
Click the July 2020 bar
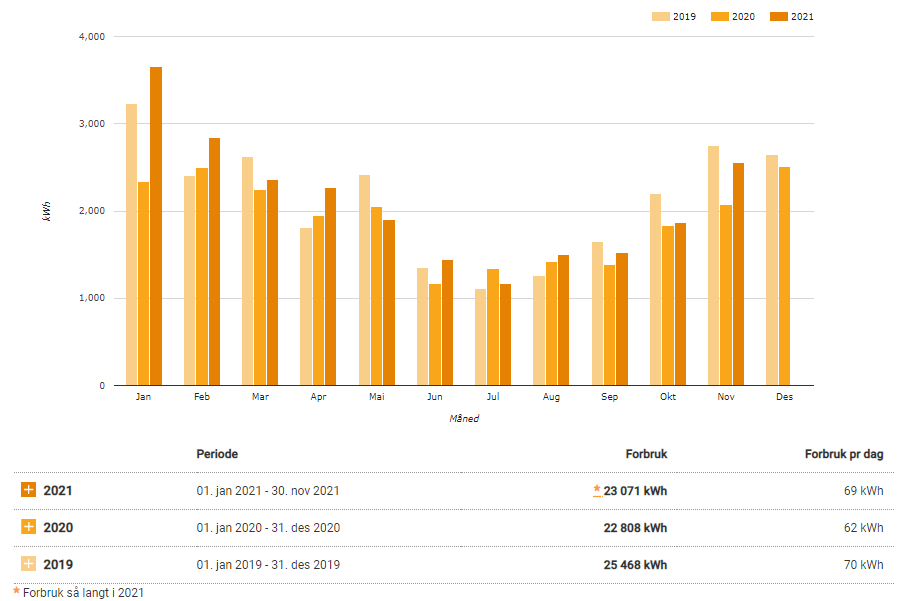(x=493, y=327)
